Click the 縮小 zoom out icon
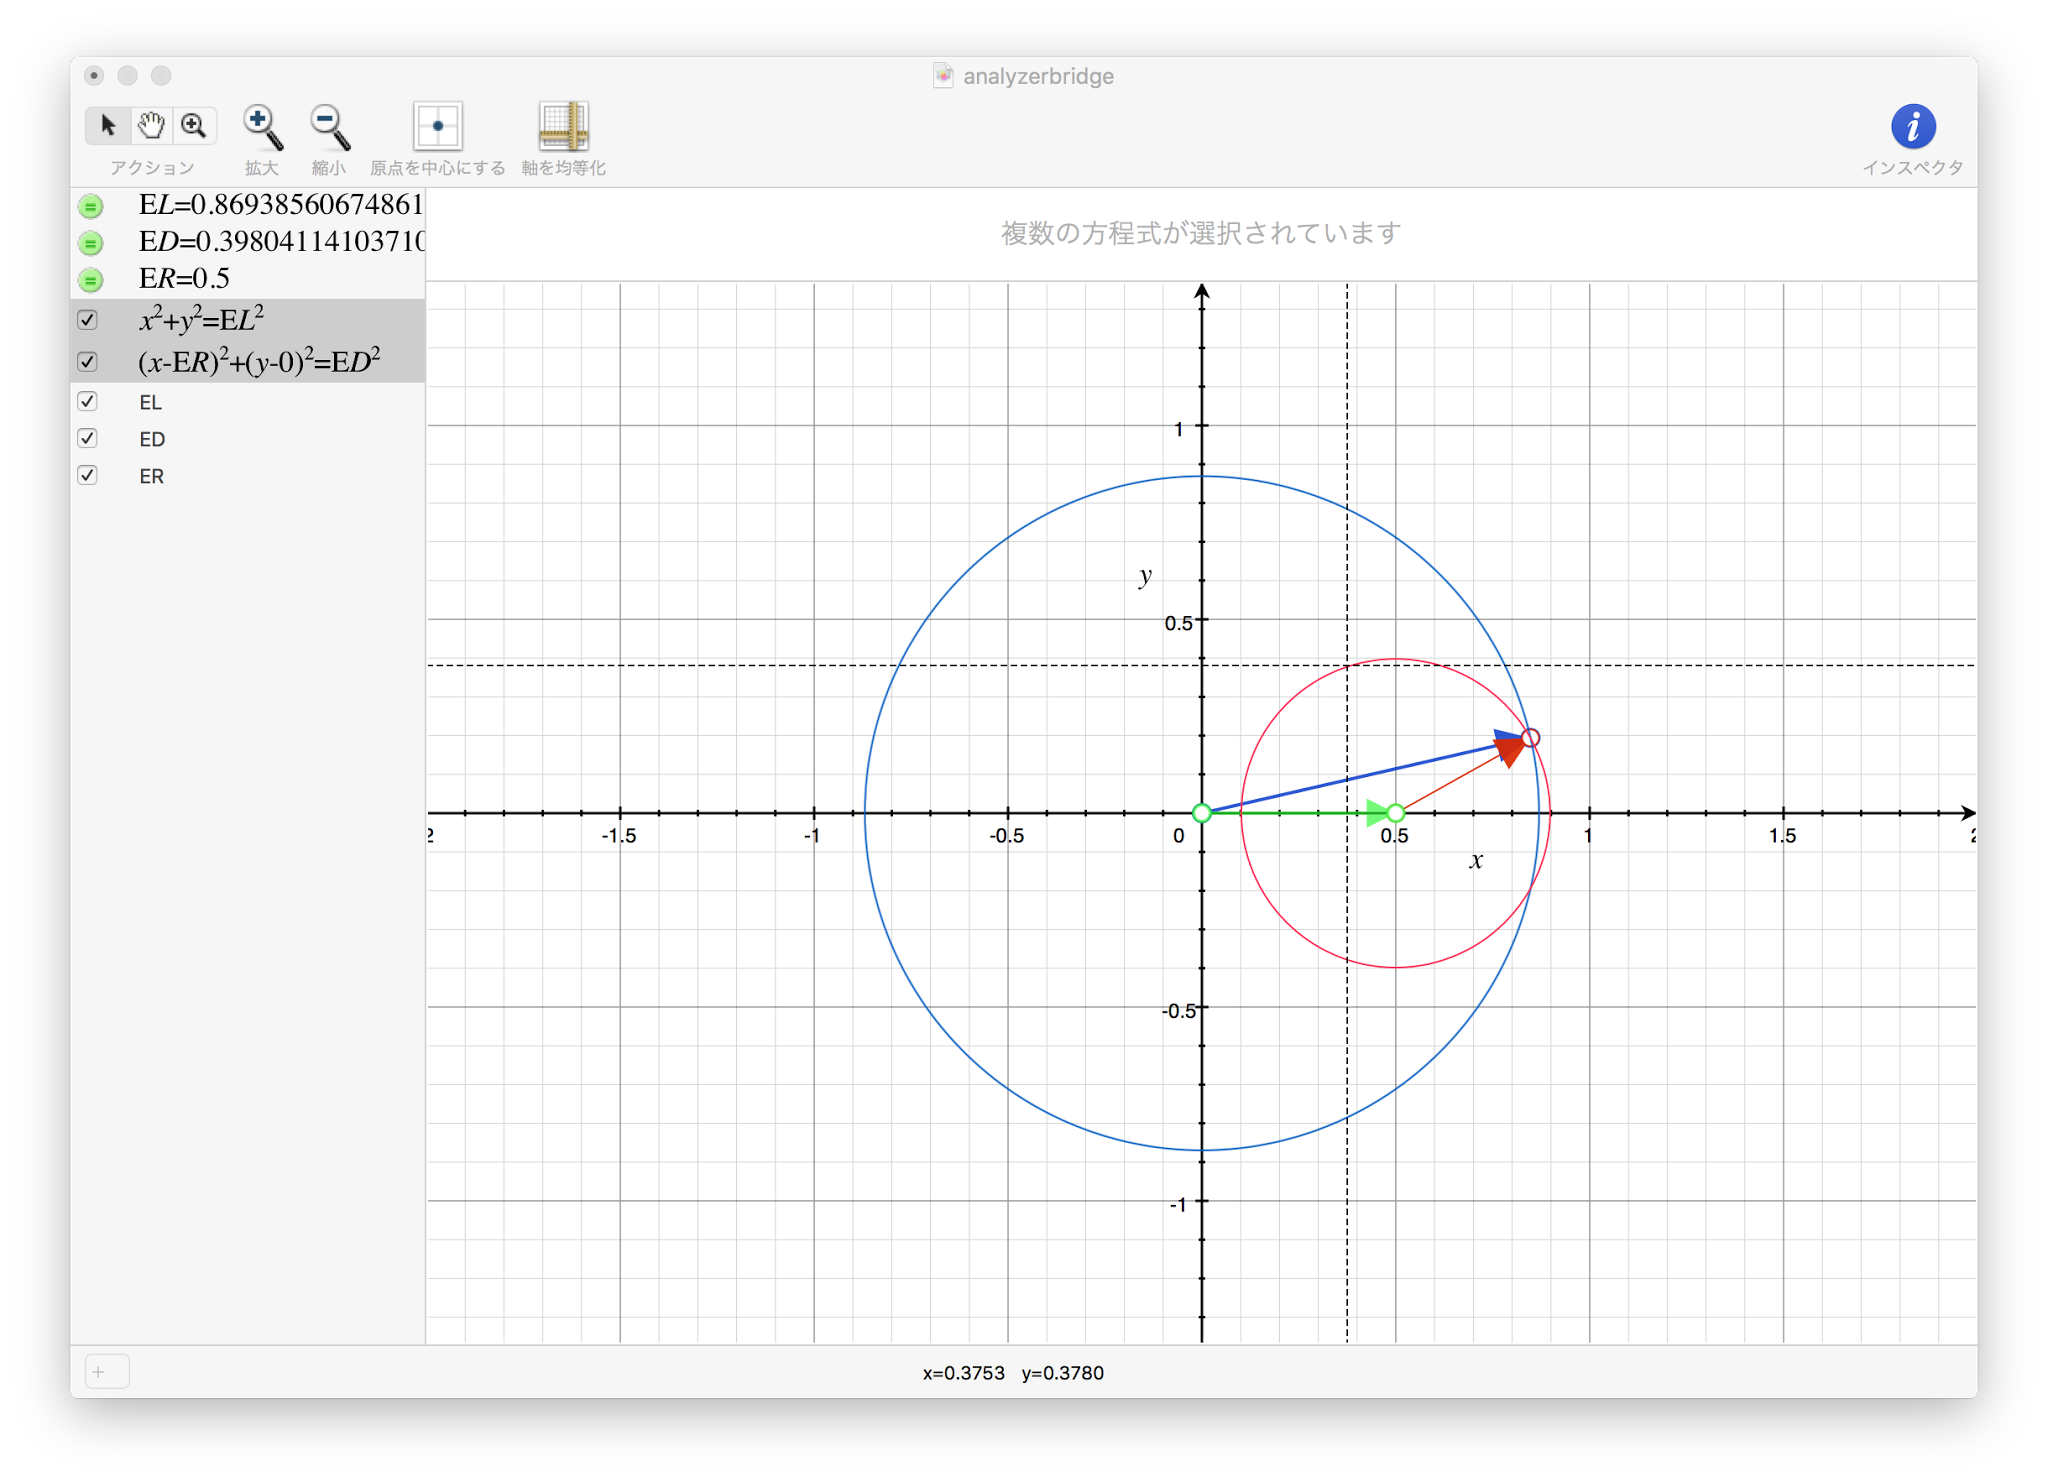Image resolution: width=2048 pixels, height=1482 pixels. click(x=328, y=127)
